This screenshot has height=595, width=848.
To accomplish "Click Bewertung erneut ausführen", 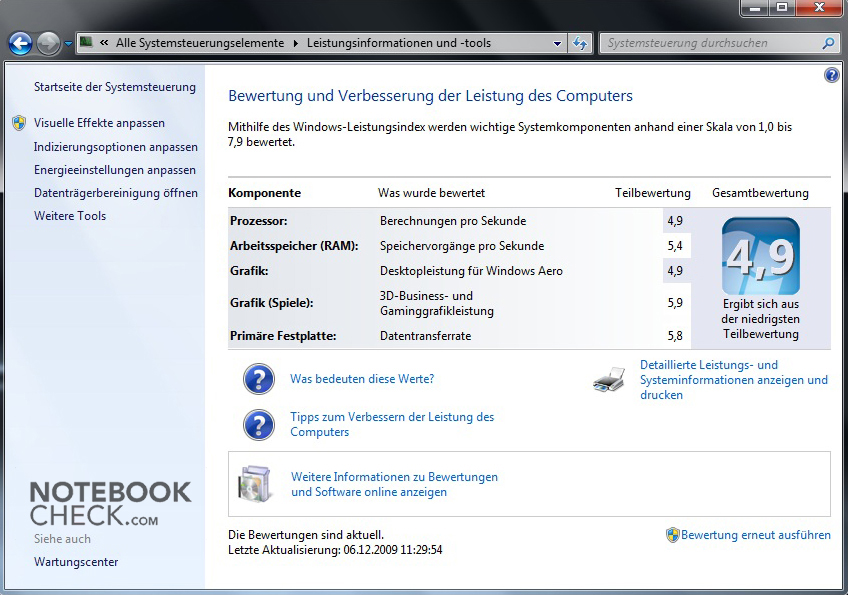I will pos(756,535).
